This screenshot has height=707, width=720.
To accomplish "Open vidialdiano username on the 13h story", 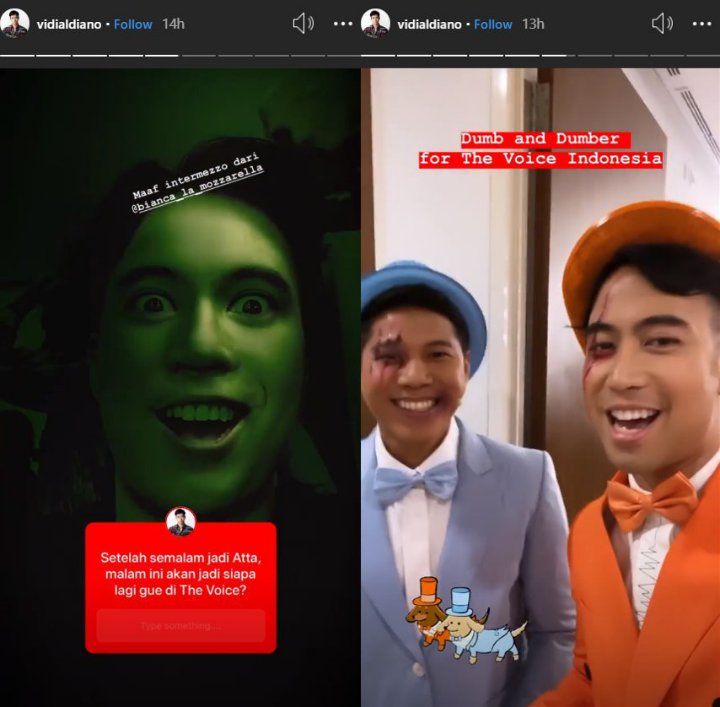I will (x=429, y=24).
